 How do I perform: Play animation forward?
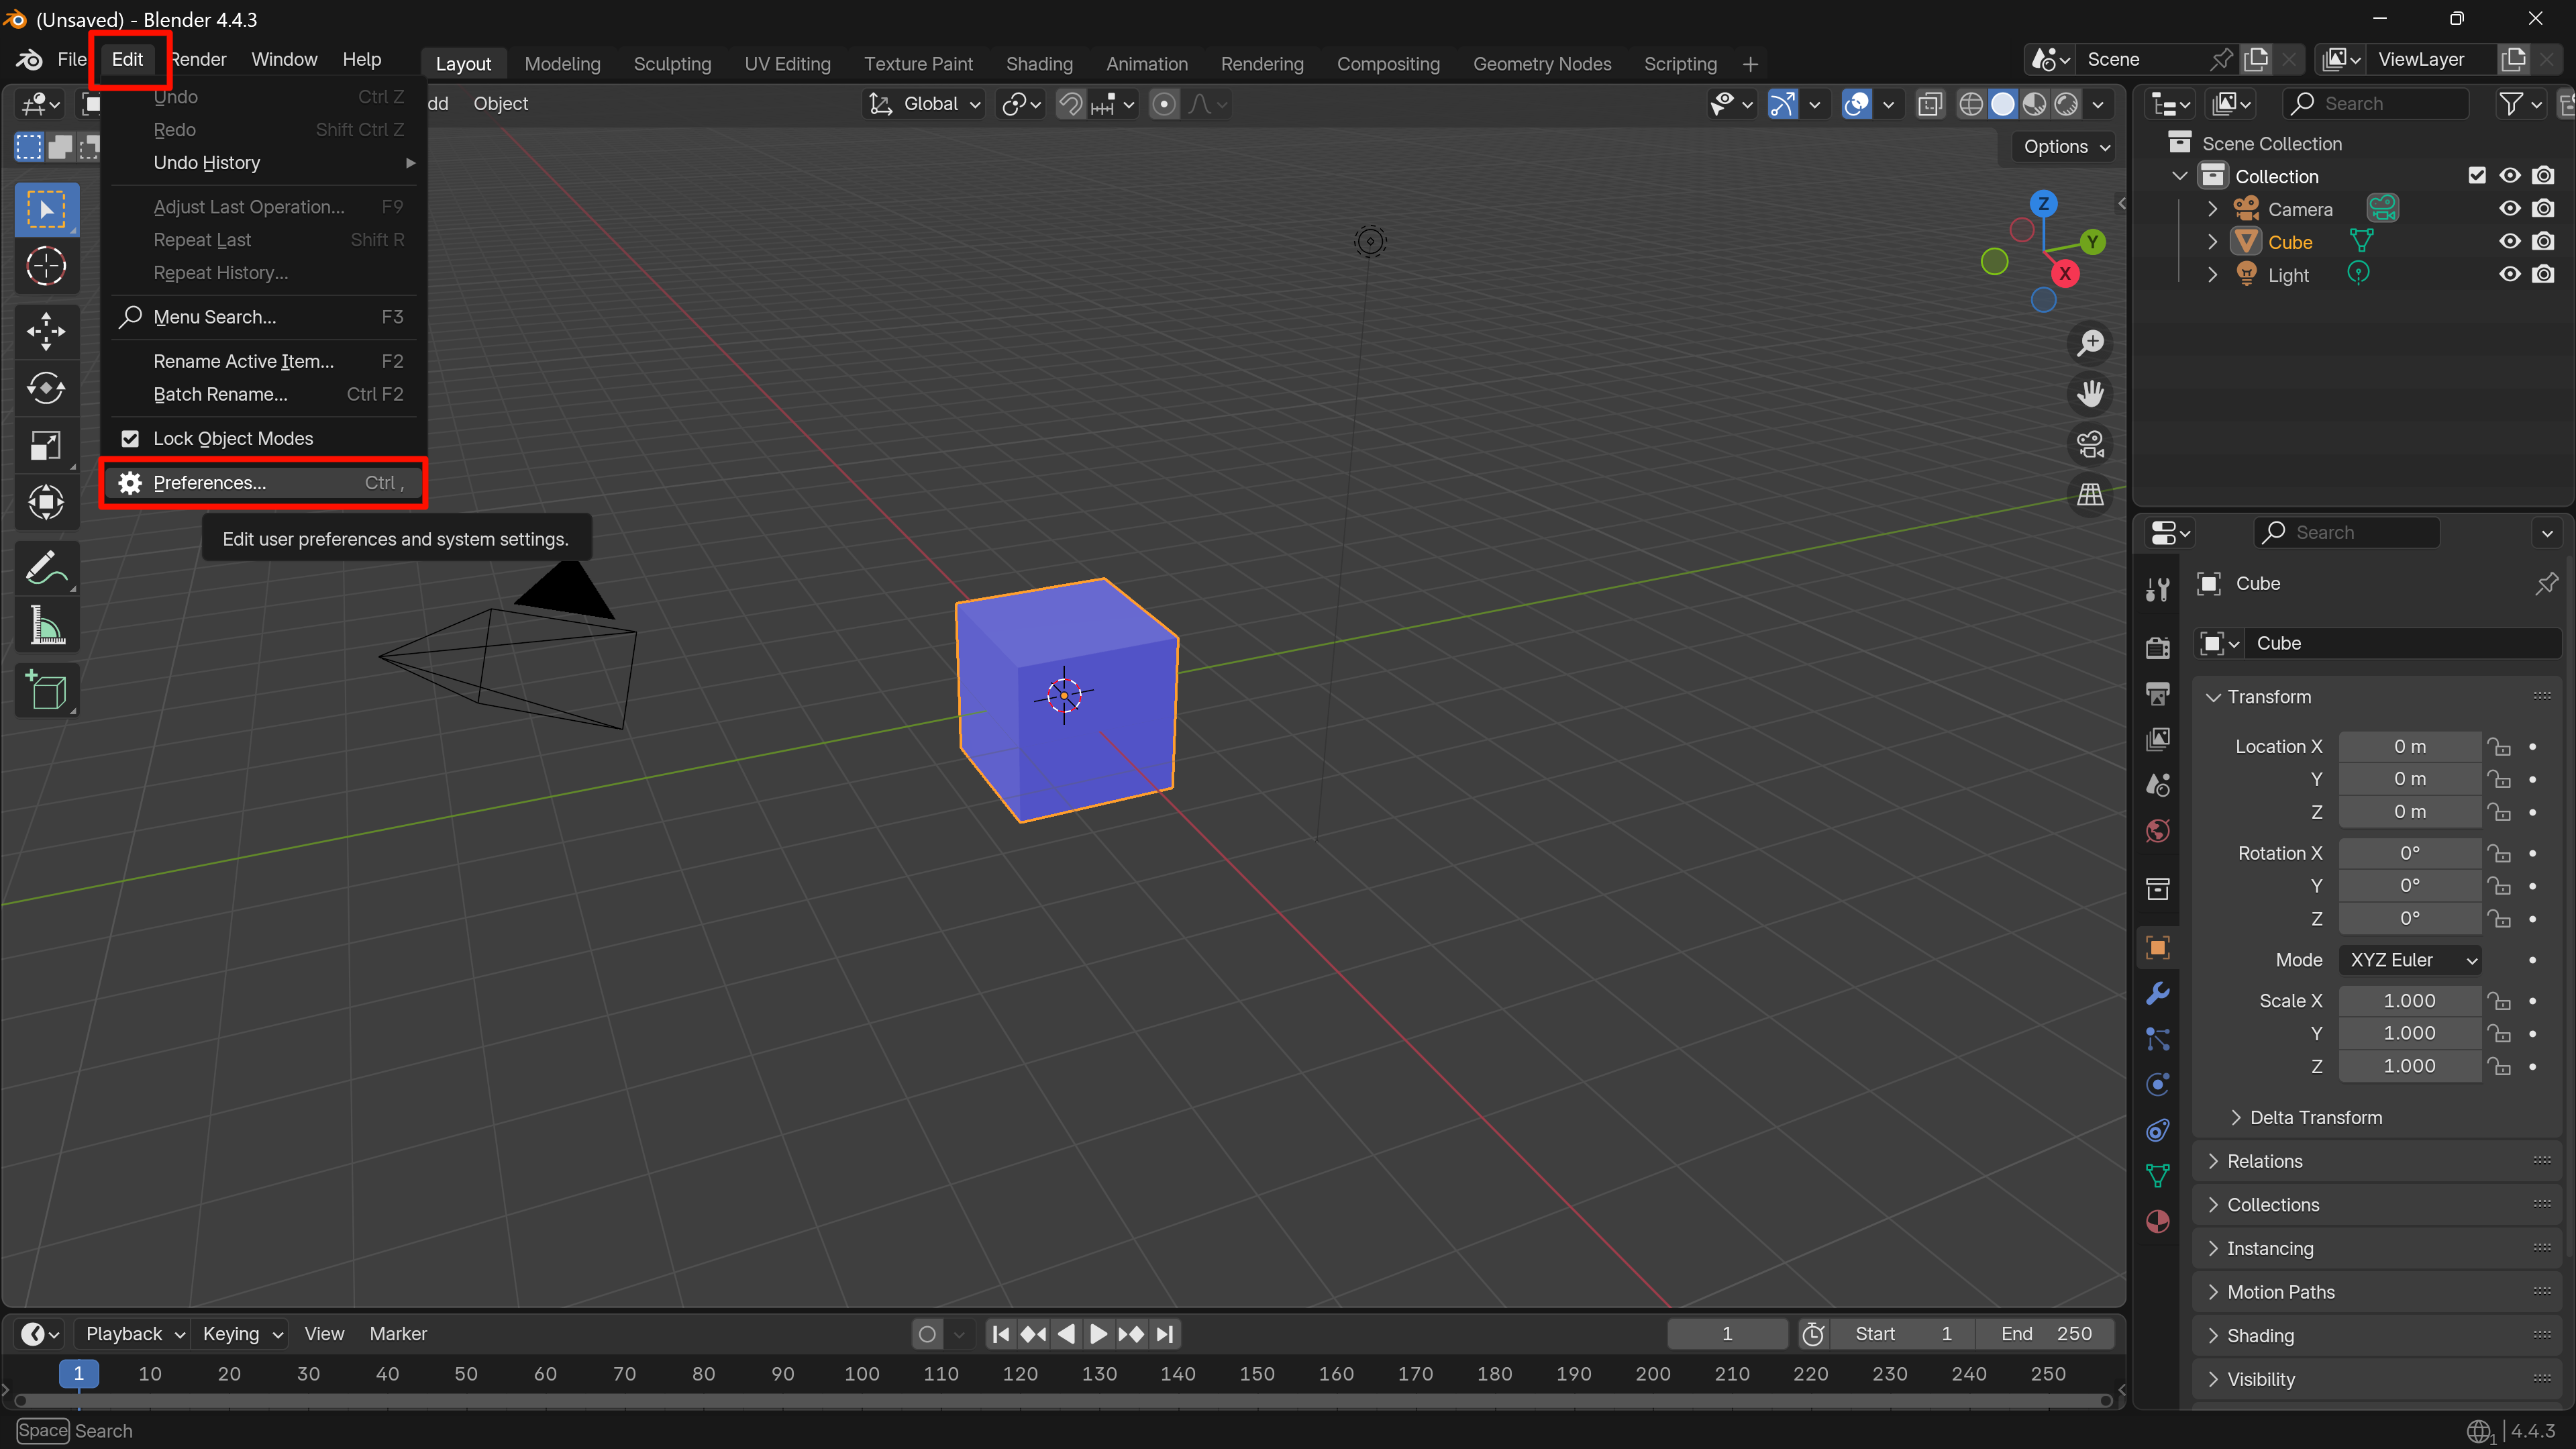[1098, 1334]
